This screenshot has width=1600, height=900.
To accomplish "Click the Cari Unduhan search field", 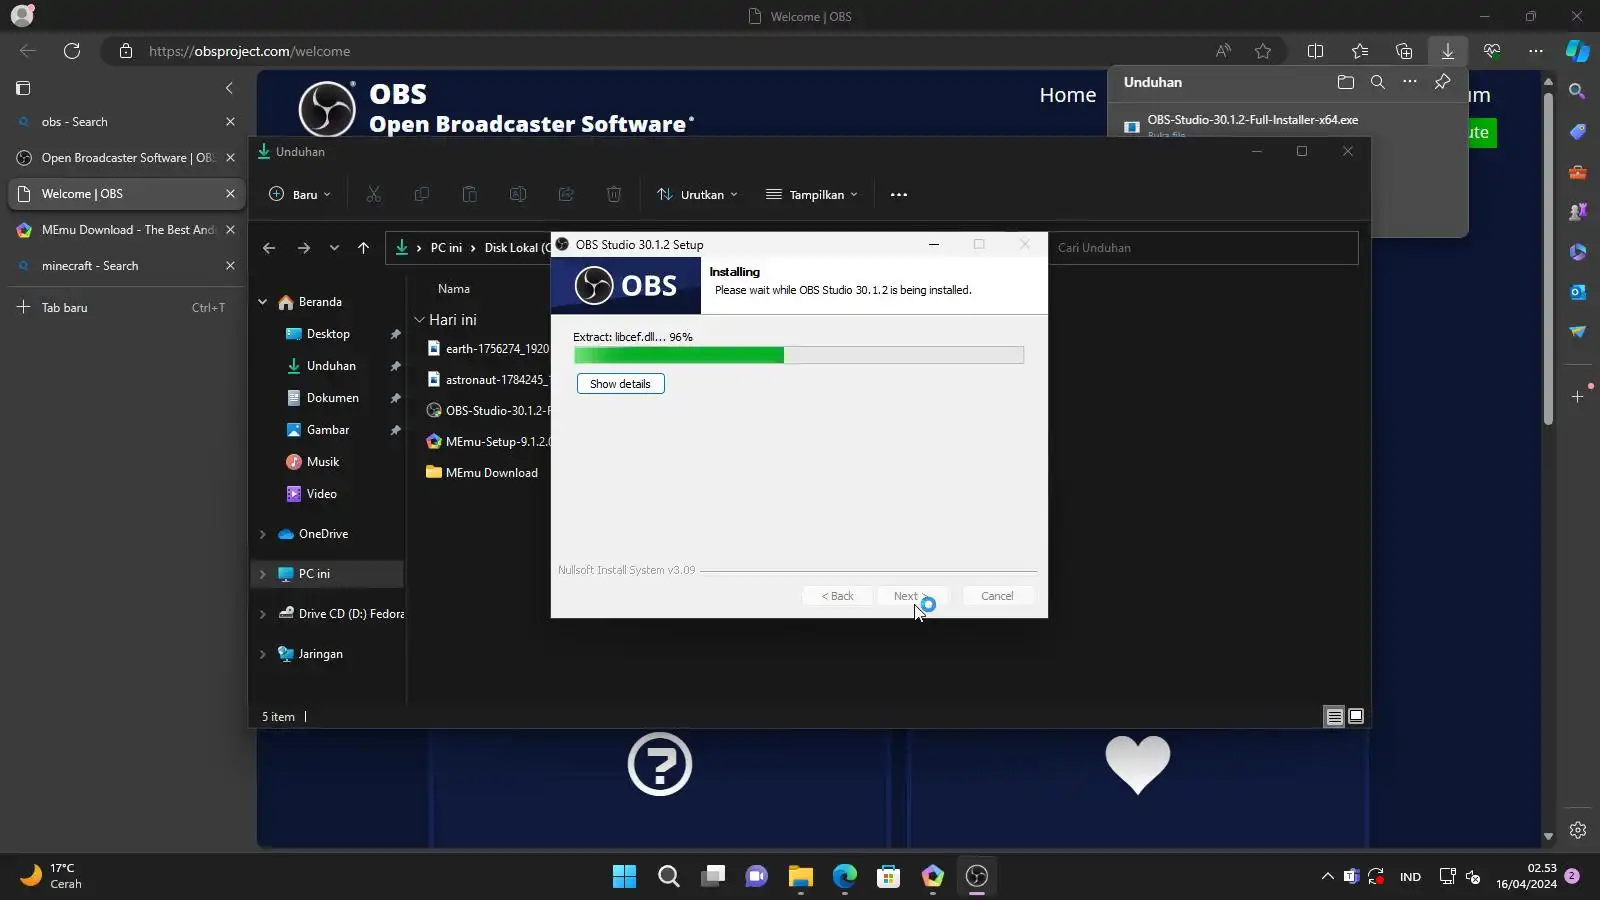I will (1203, 248).
